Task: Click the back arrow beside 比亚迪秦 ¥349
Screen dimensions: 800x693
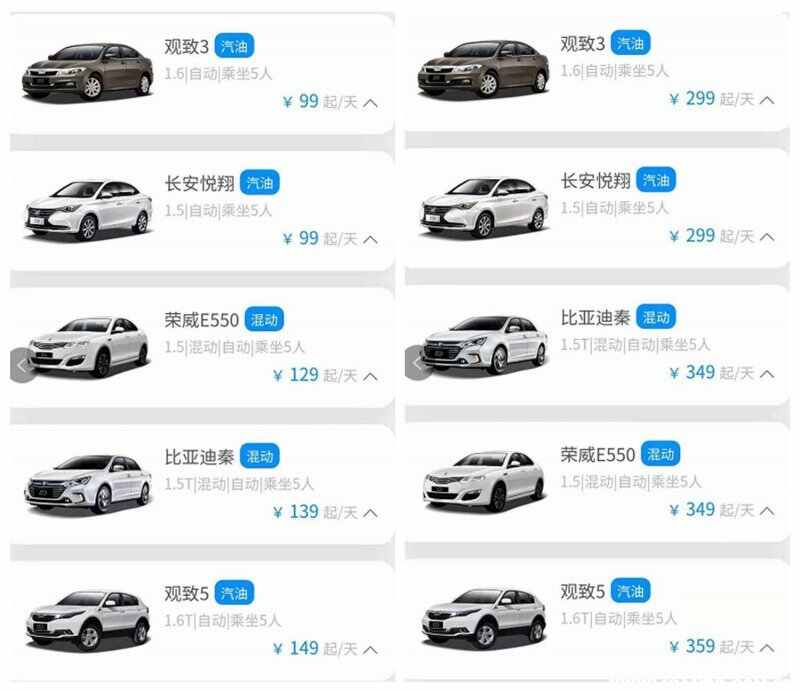Action: [x=418, y=363]
